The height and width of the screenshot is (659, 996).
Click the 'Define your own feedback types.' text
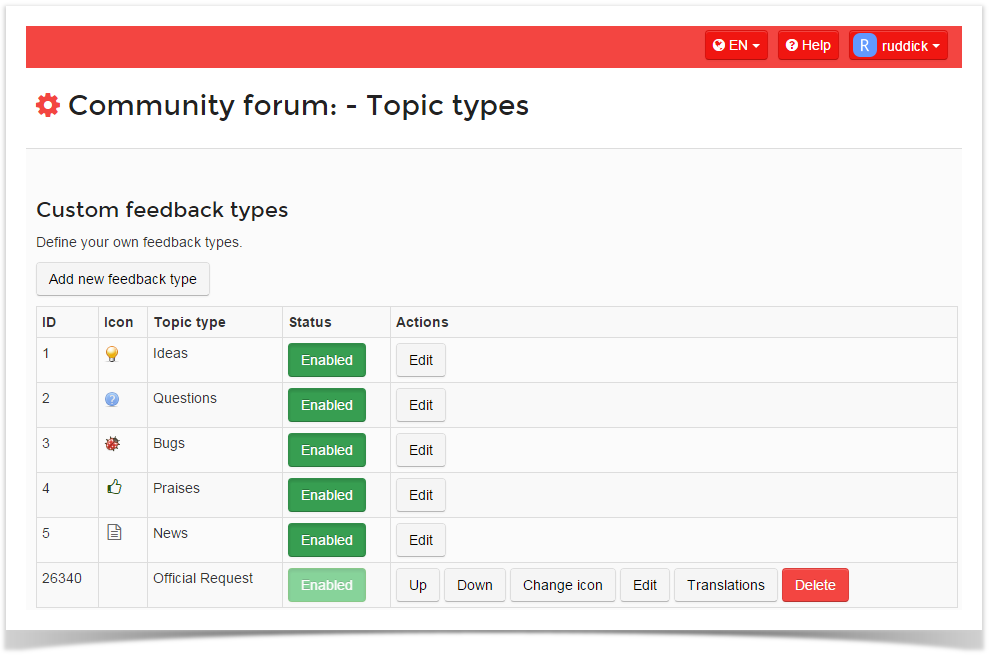point(139,242)
